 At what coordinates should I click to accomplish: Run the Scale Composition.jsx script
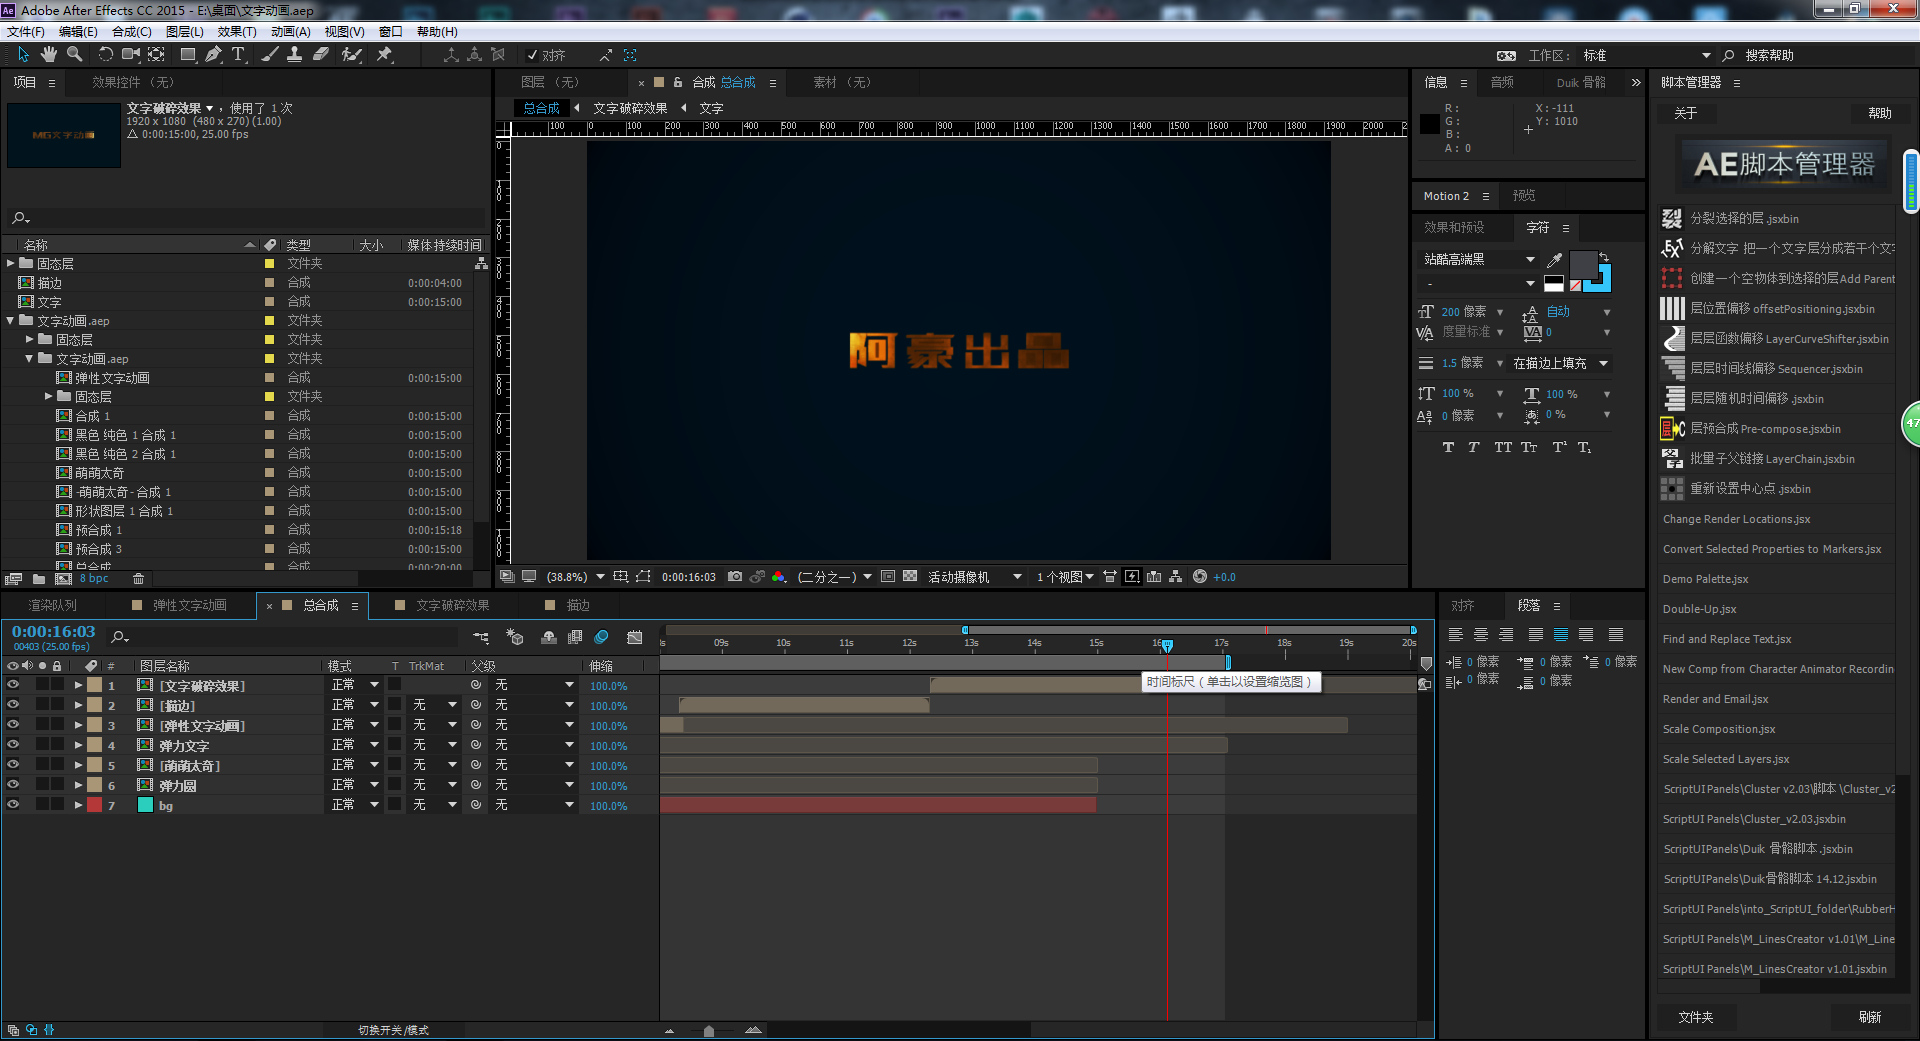coord(1718,729)
